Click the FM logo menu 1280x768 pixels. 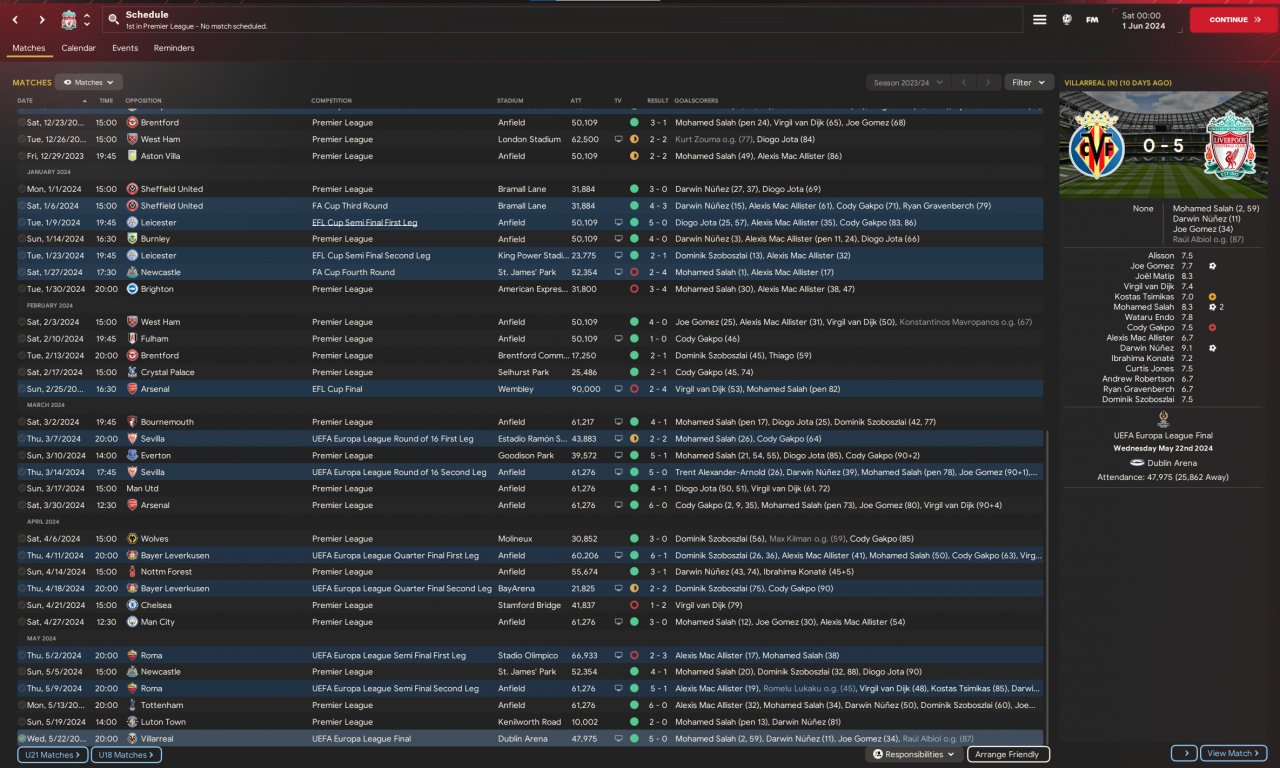[x=1092, y=20]
